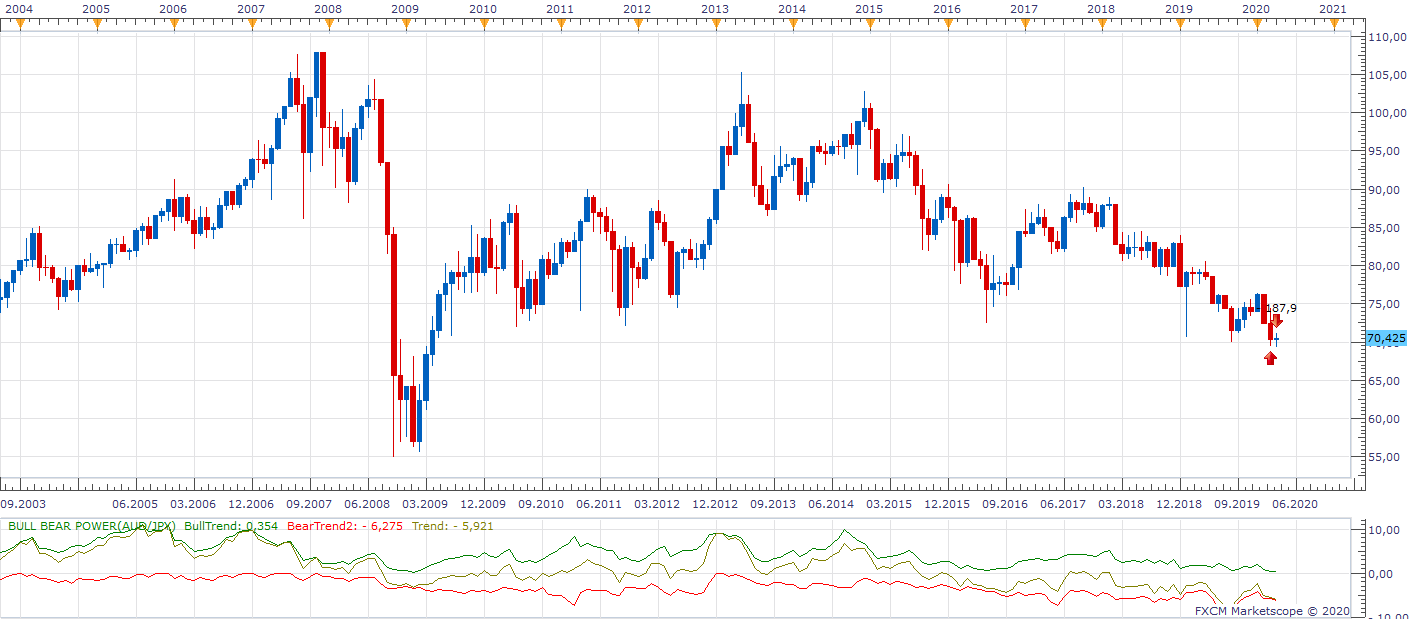Click the 12.2018 date axis label
The image size is (1423, 619).
[x=1179, y=505]
